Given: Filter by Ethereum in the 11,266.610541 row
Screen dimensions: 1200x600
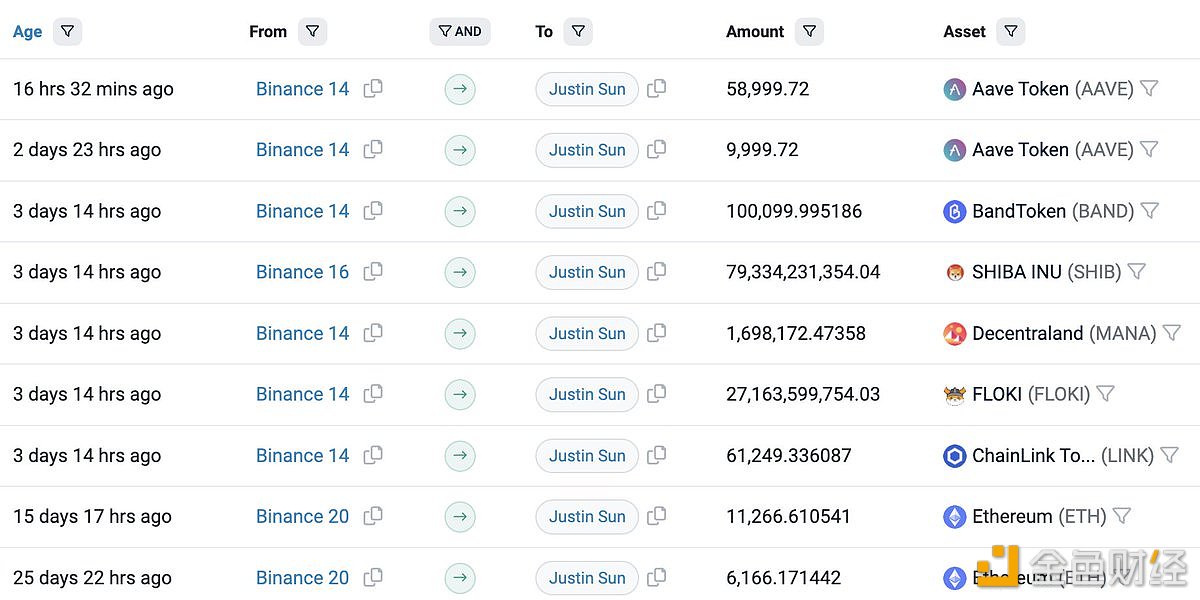Looking at the screenshot, I should point(1122,516).
